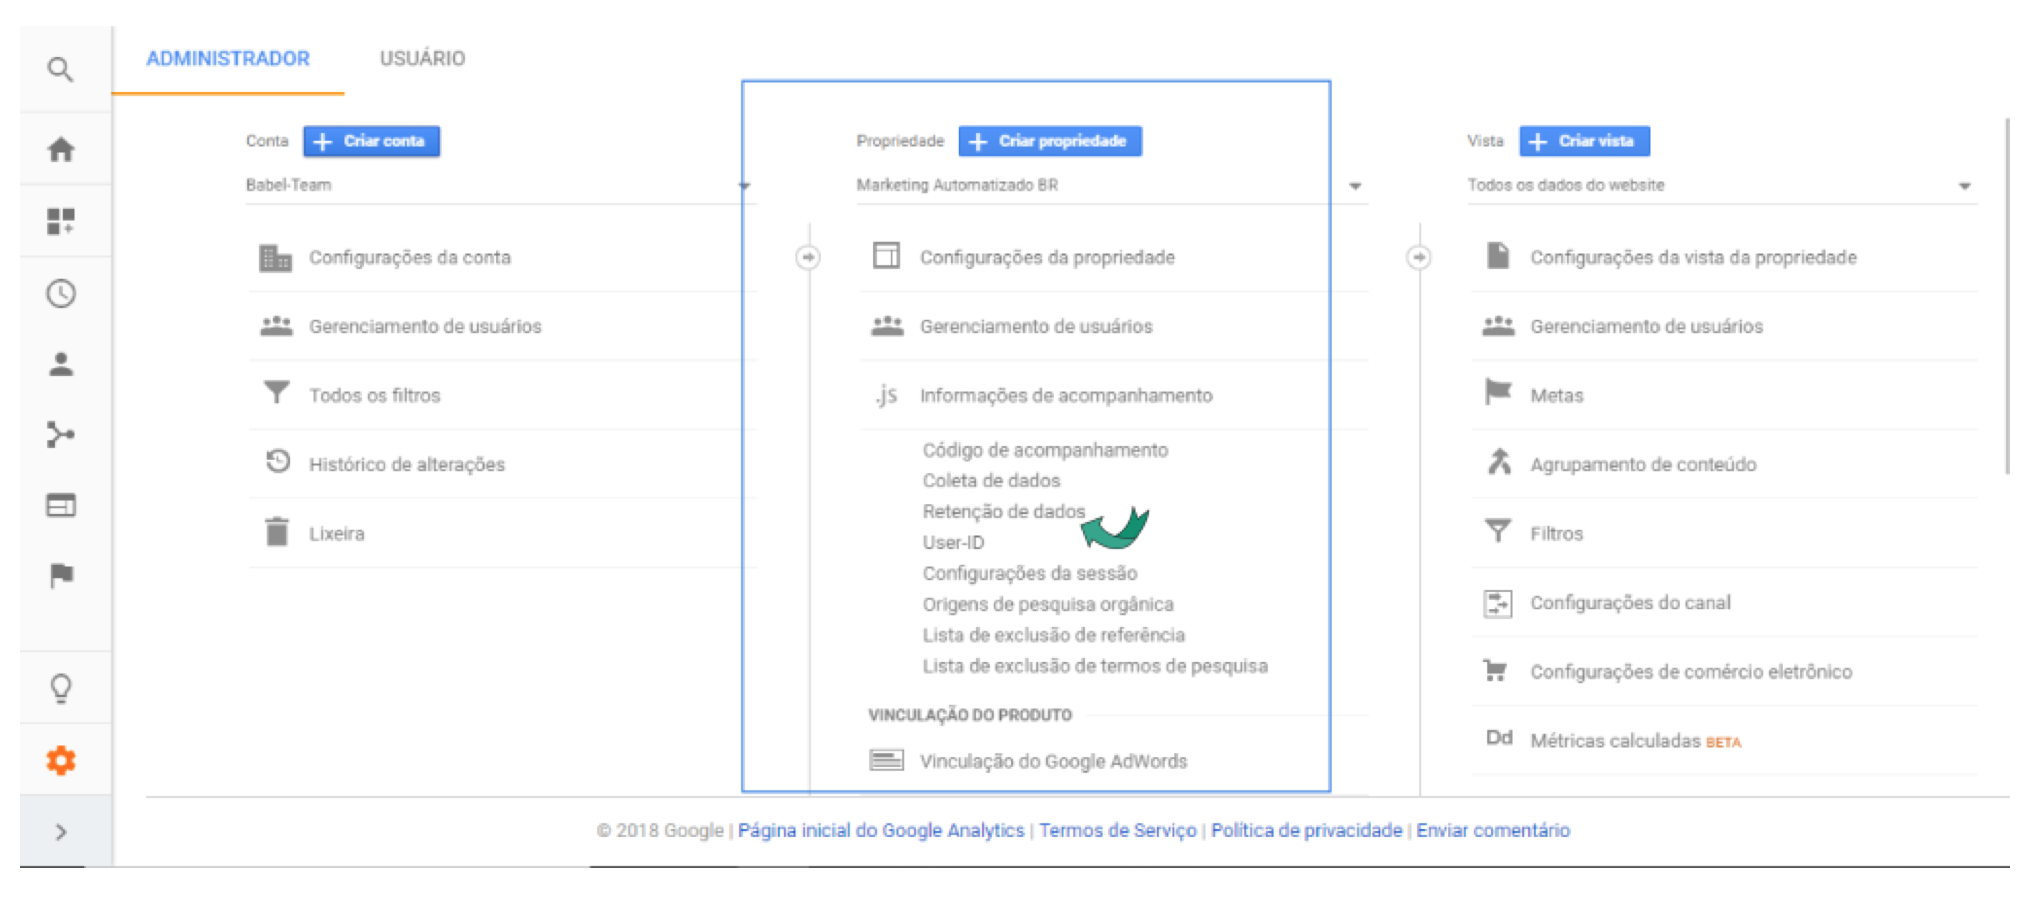Collapse Informações de acompanhamento section
This screenshot has height=900, width=2038.
(1066, 395)
